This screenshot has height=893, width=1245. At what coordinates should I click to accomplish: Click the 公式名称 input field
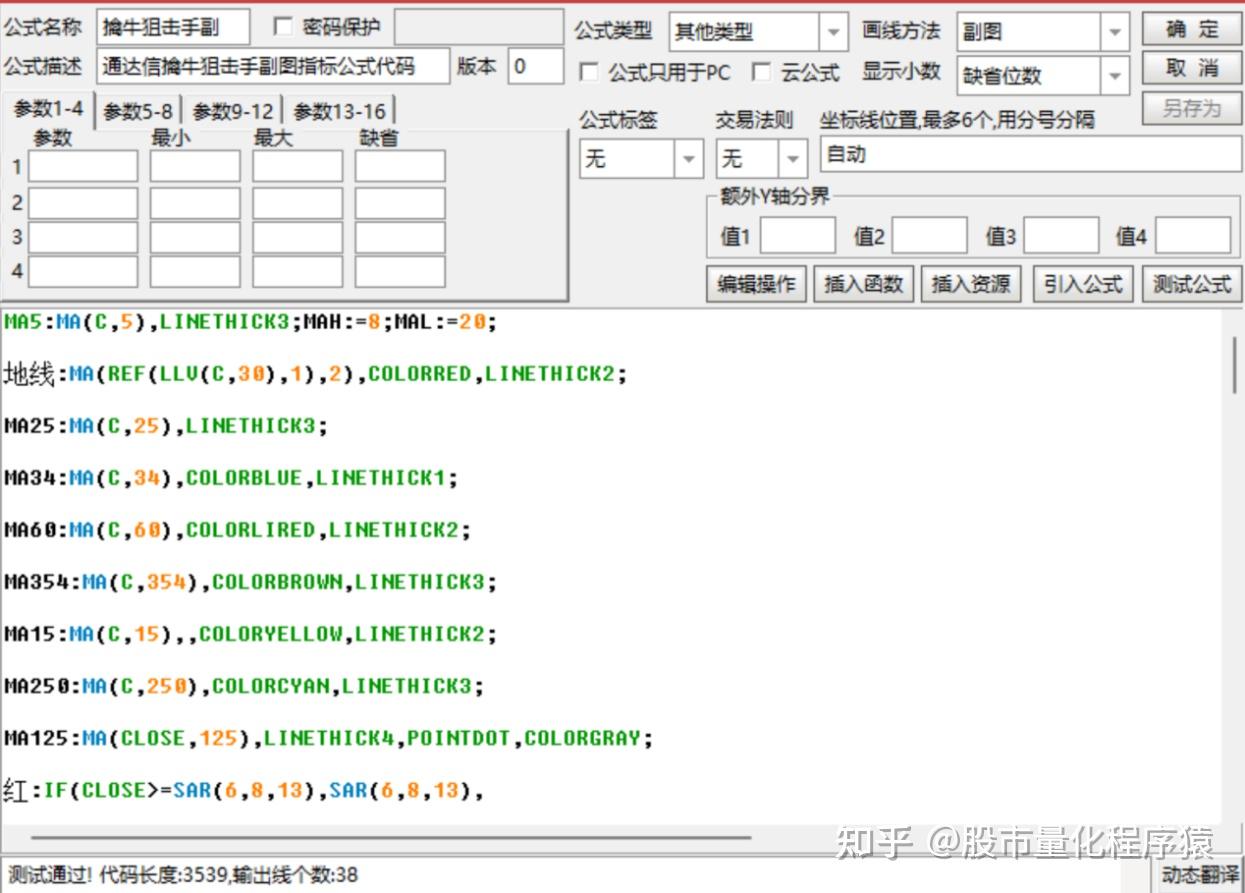(x=173, y=27)
